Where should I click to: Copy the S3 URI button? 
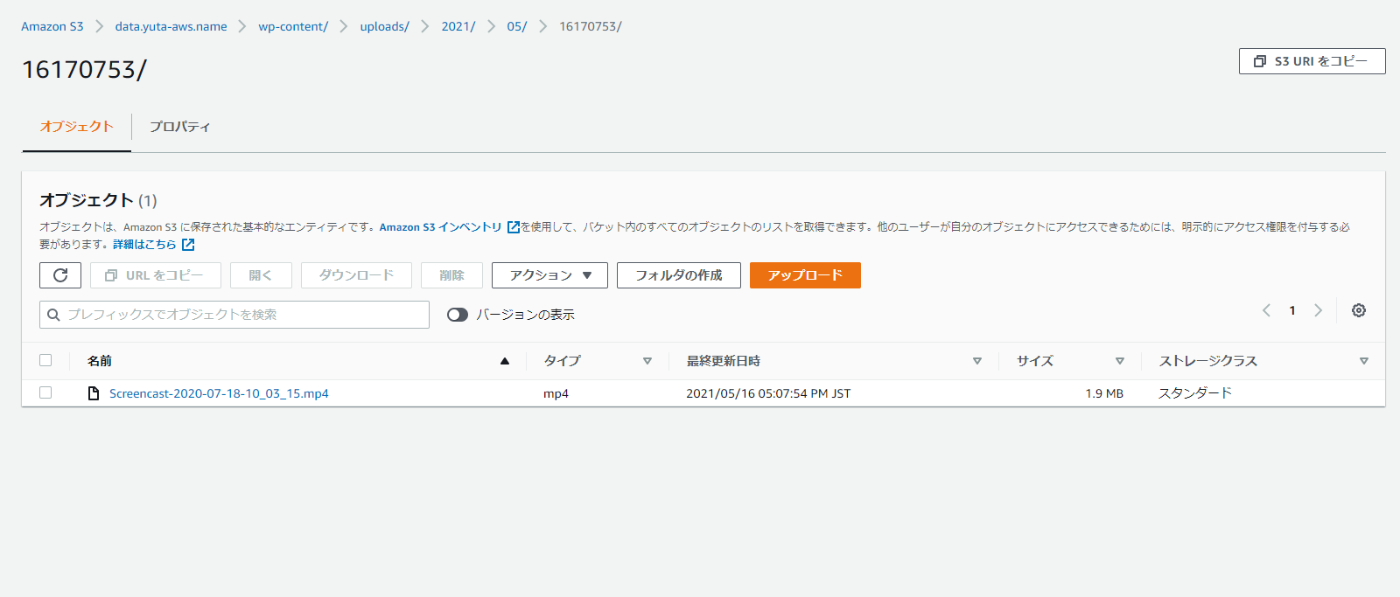[x=1312, y=61]
